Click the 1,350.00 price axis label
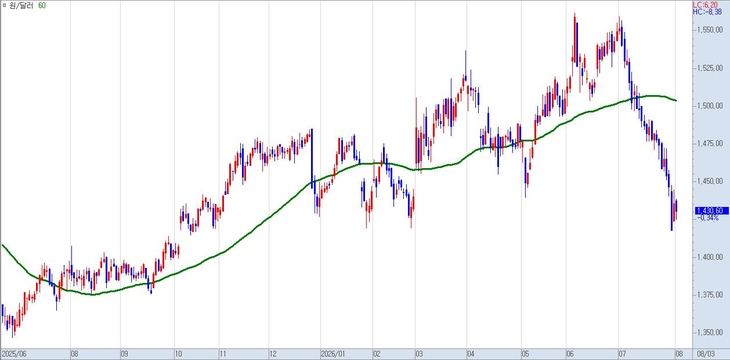Image resolution: width=730 pixels, height=360 pixels. (x=710, y=333)
